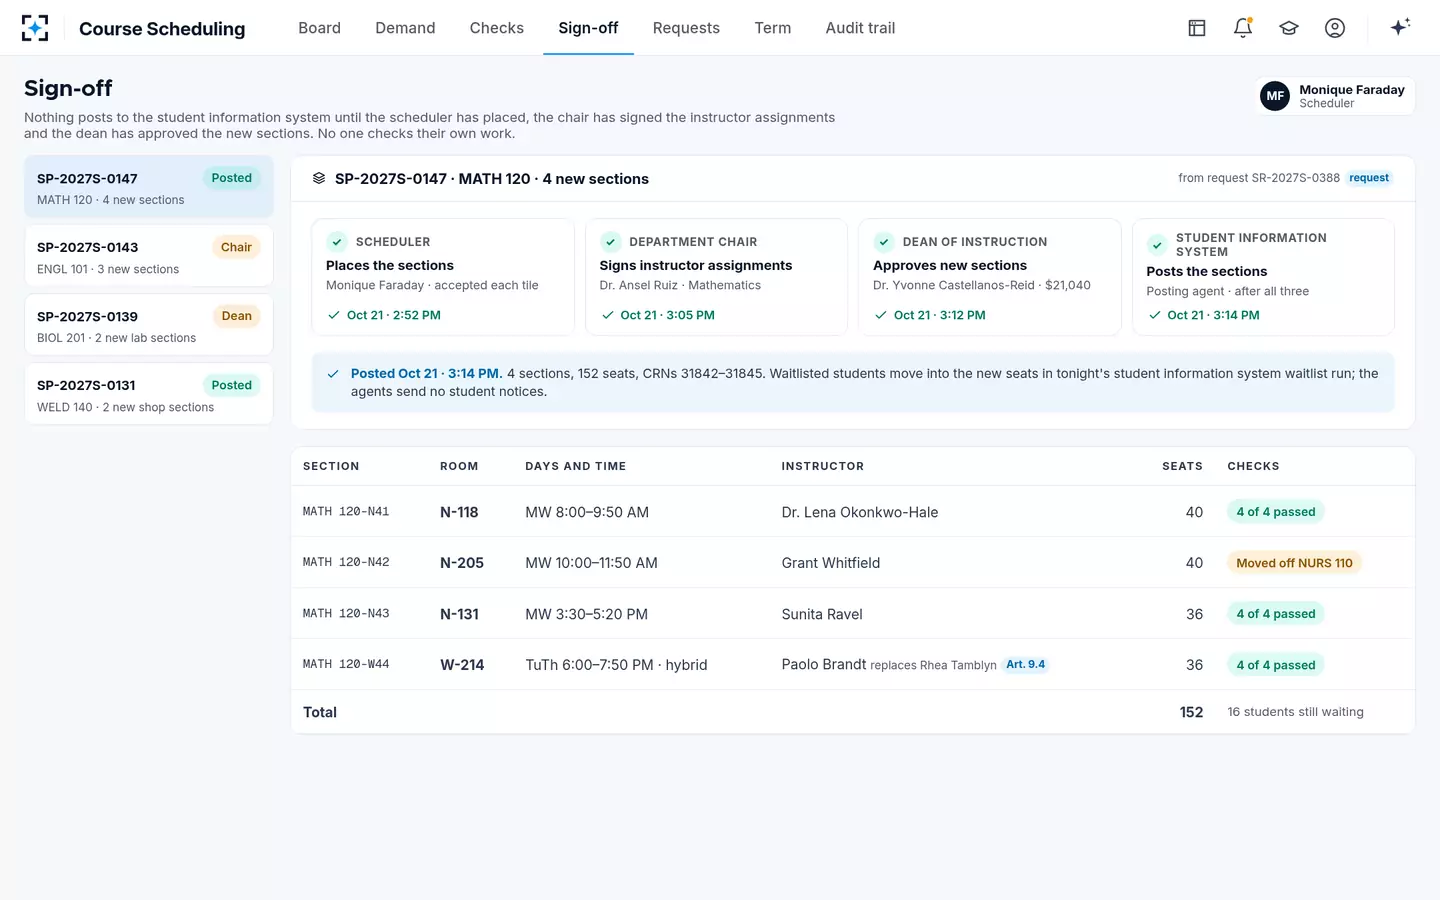Switch to the Demand tab
The height and width of the screenshot is (900, 1440).
pyautogui.click(x=405, y=28)
